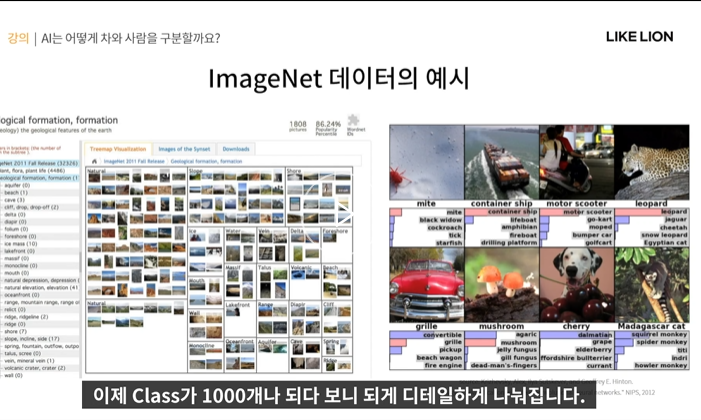This screenshot has height=420, width=701.
Task: Open the Lakefront treemap cell
Action: pos(240,319)
